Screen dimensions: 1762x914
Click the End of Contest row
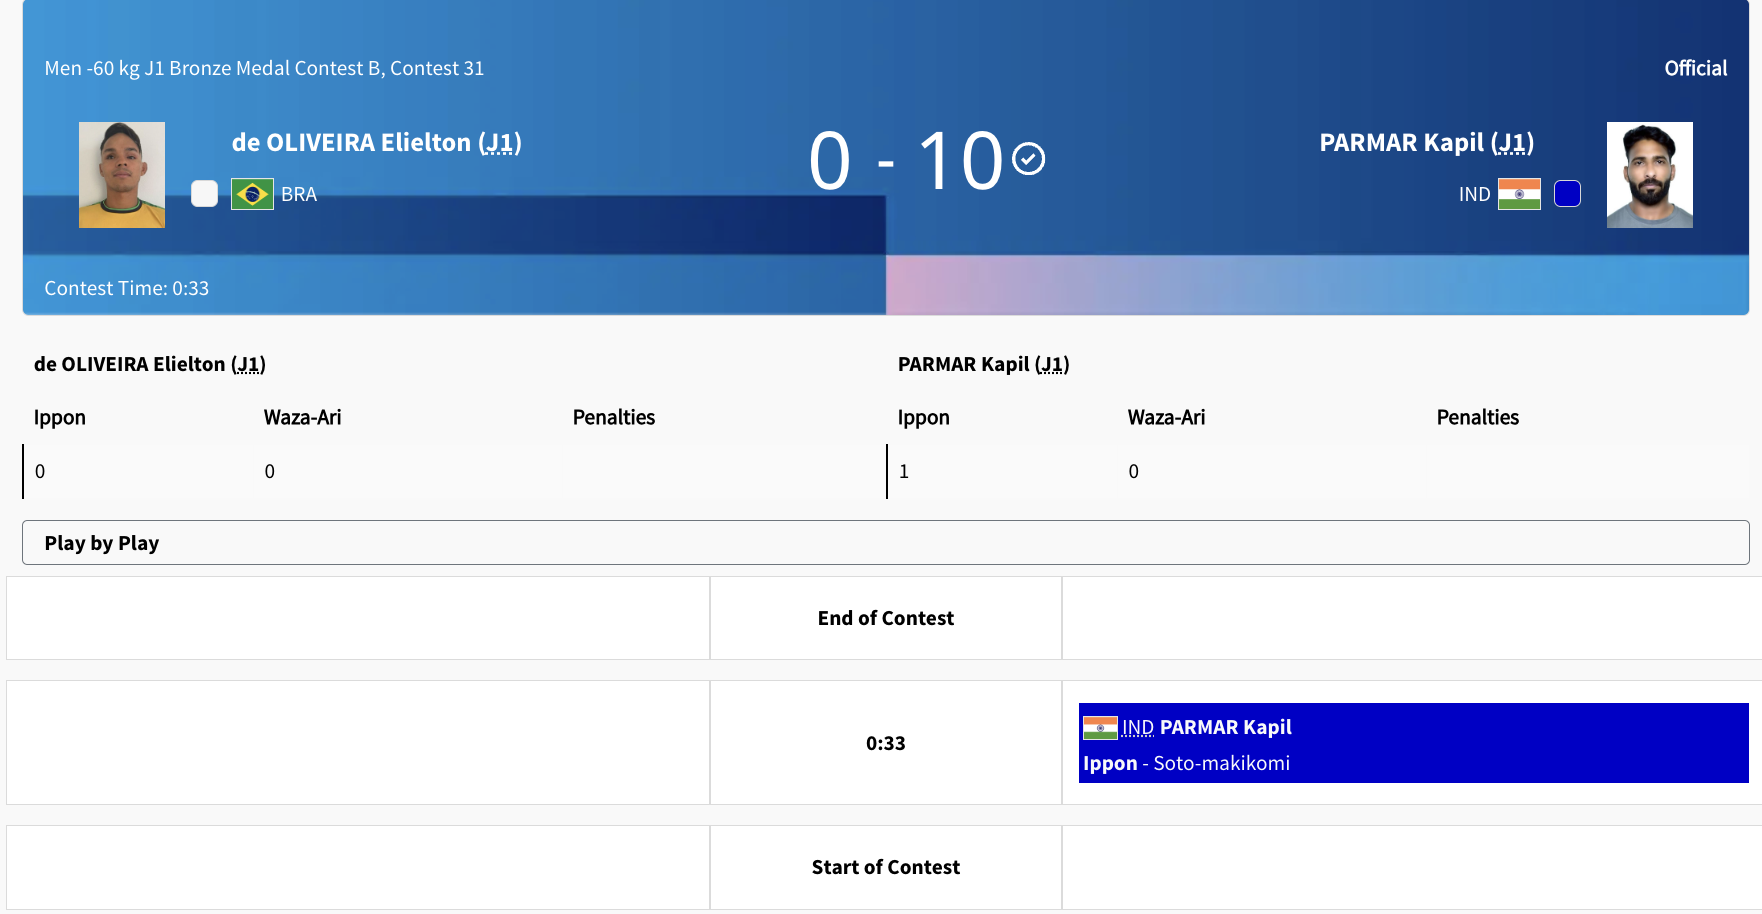pos(885,618)
